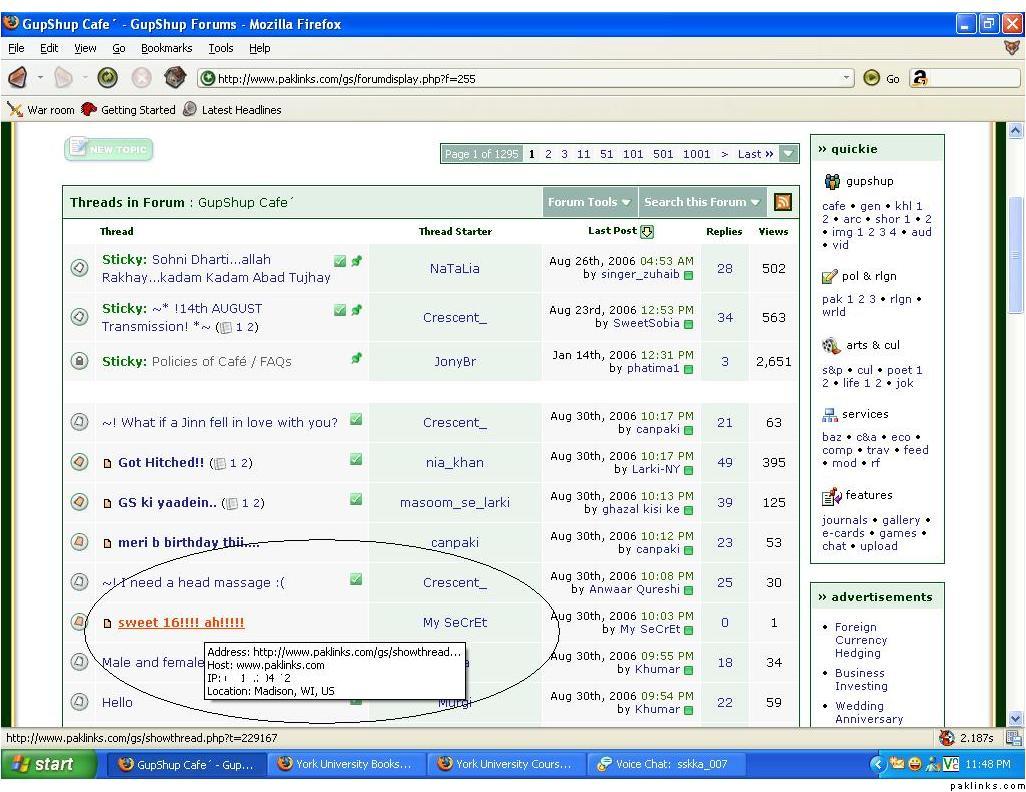The height and width of the screenshot is (792, 1026).
Task: Open the 'sweet 16!!!! ah!!!!!' thread link
Action: [x=181, y=623]
